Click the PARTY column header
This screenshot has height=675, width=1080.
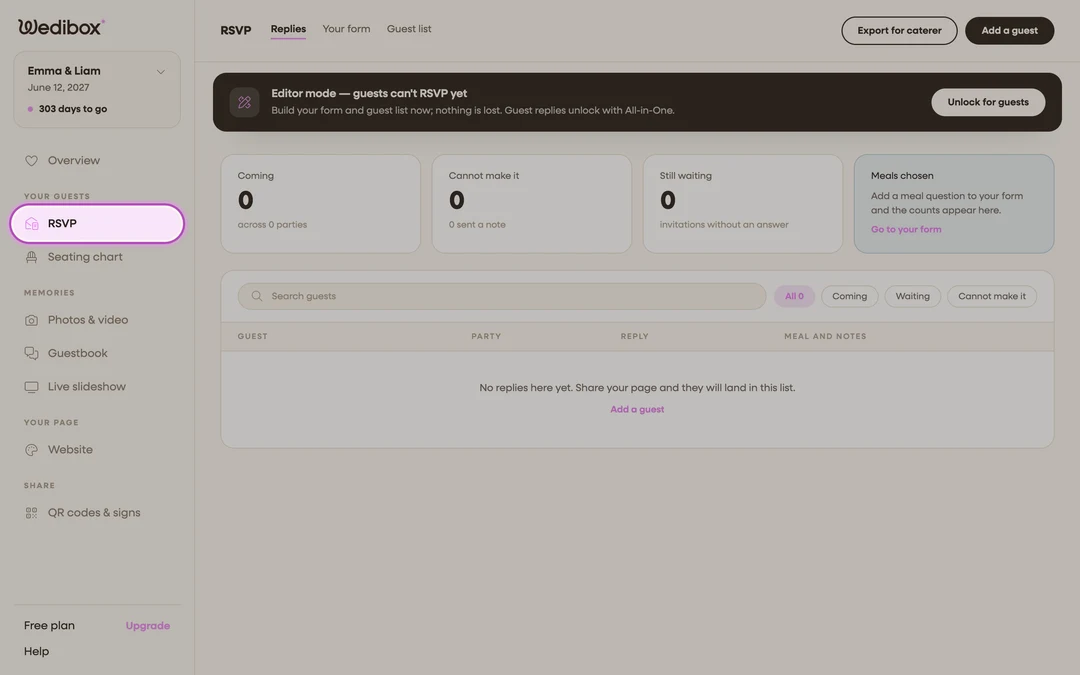pyautogui.click(x=486, y=337)
